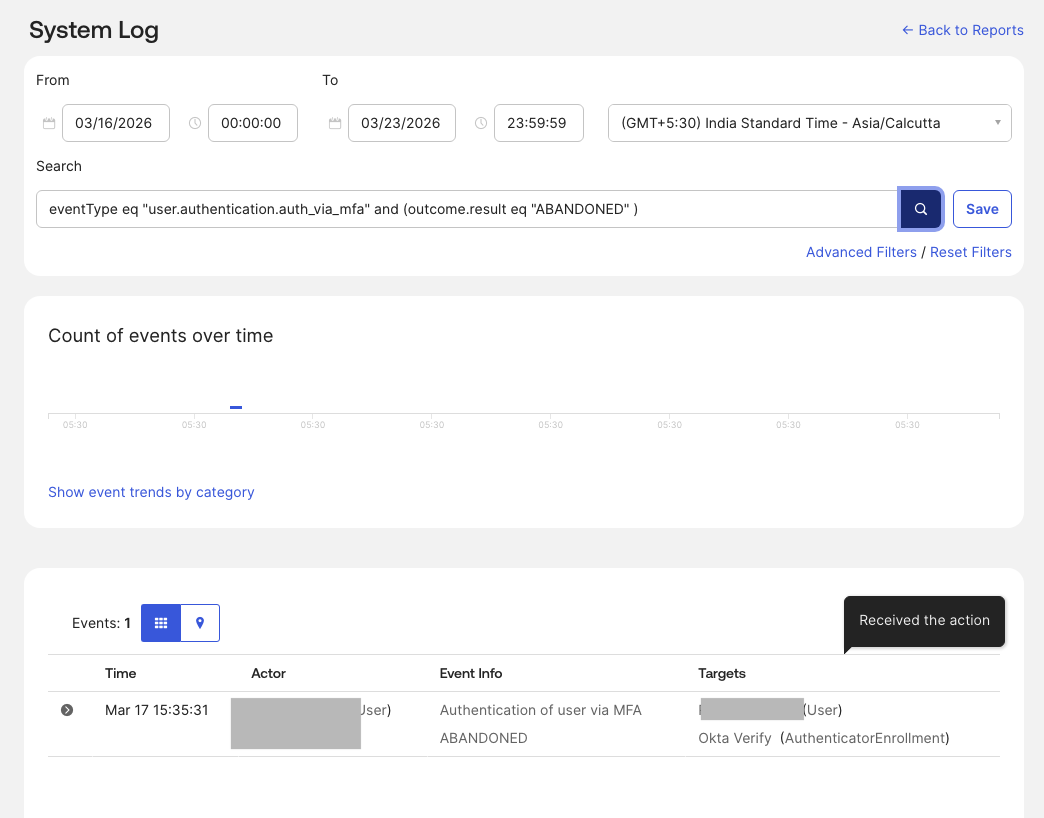The height and width of the screenshot is (818, 1044).
Task: Expand the India Standard Time timezone dropdown
Action: [x=810, y=122]
